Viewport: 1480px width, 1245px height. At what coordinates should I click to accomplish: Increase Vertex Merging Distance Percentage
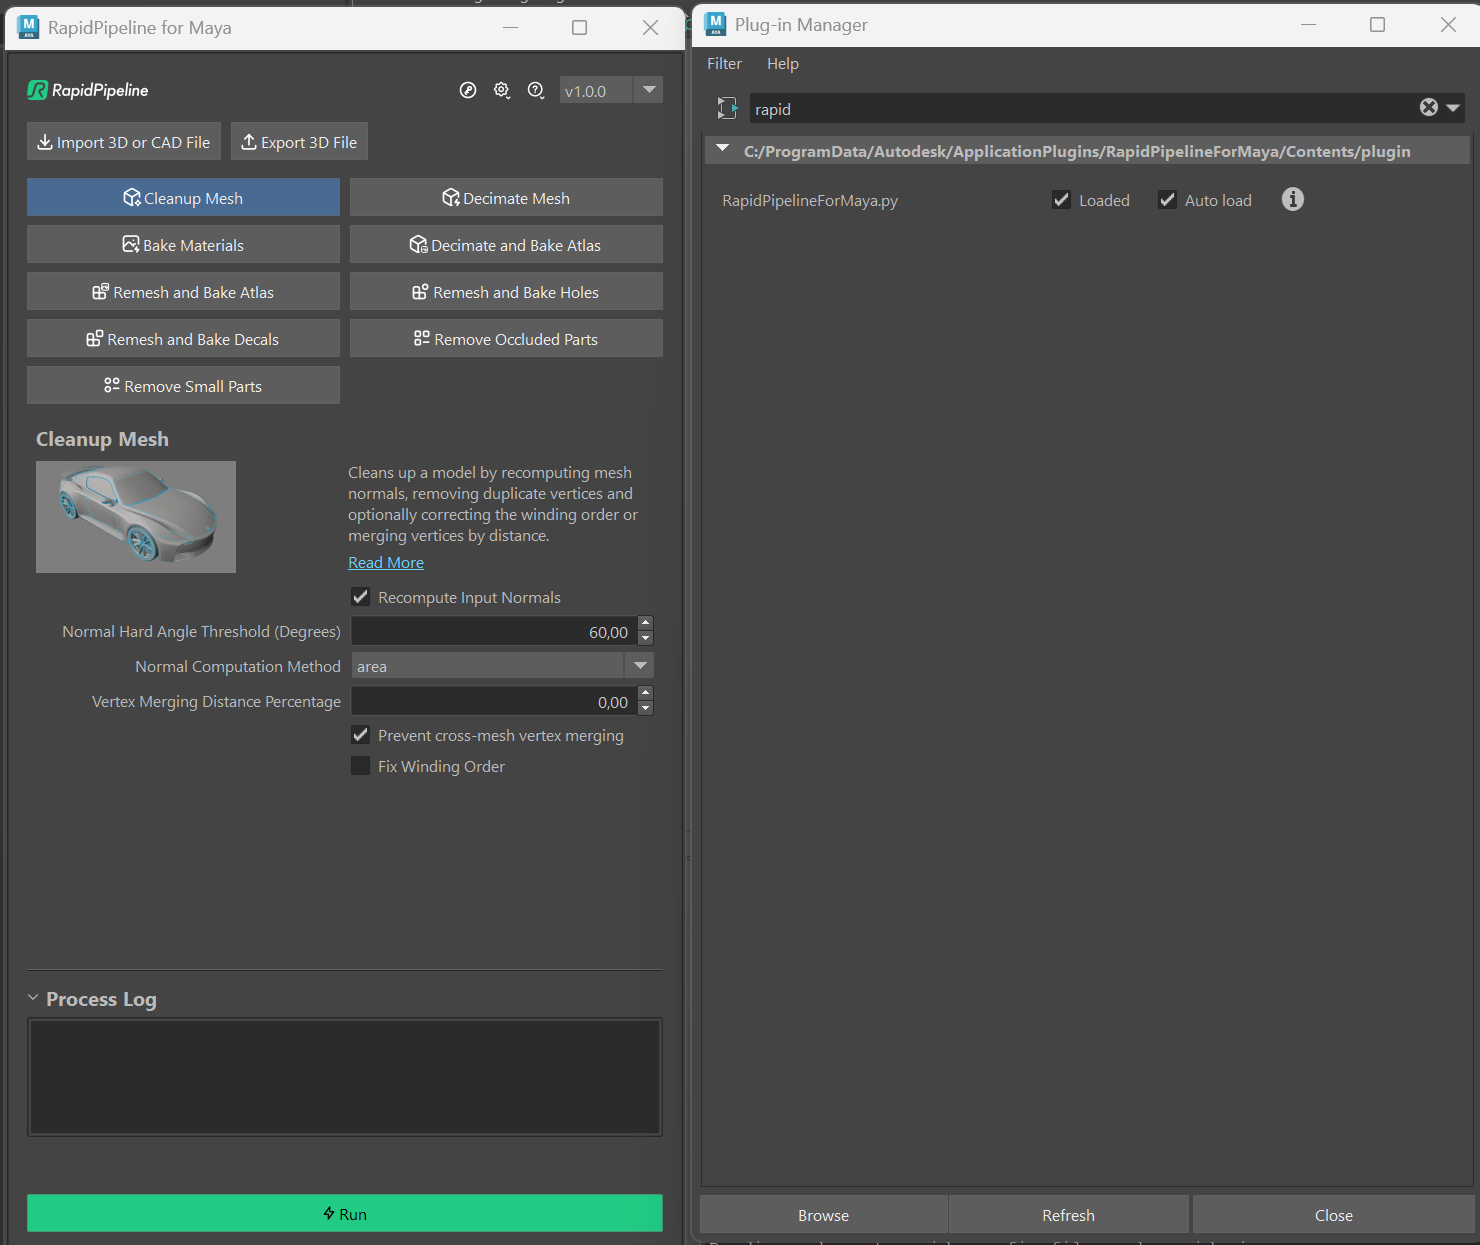click(645, 694)
